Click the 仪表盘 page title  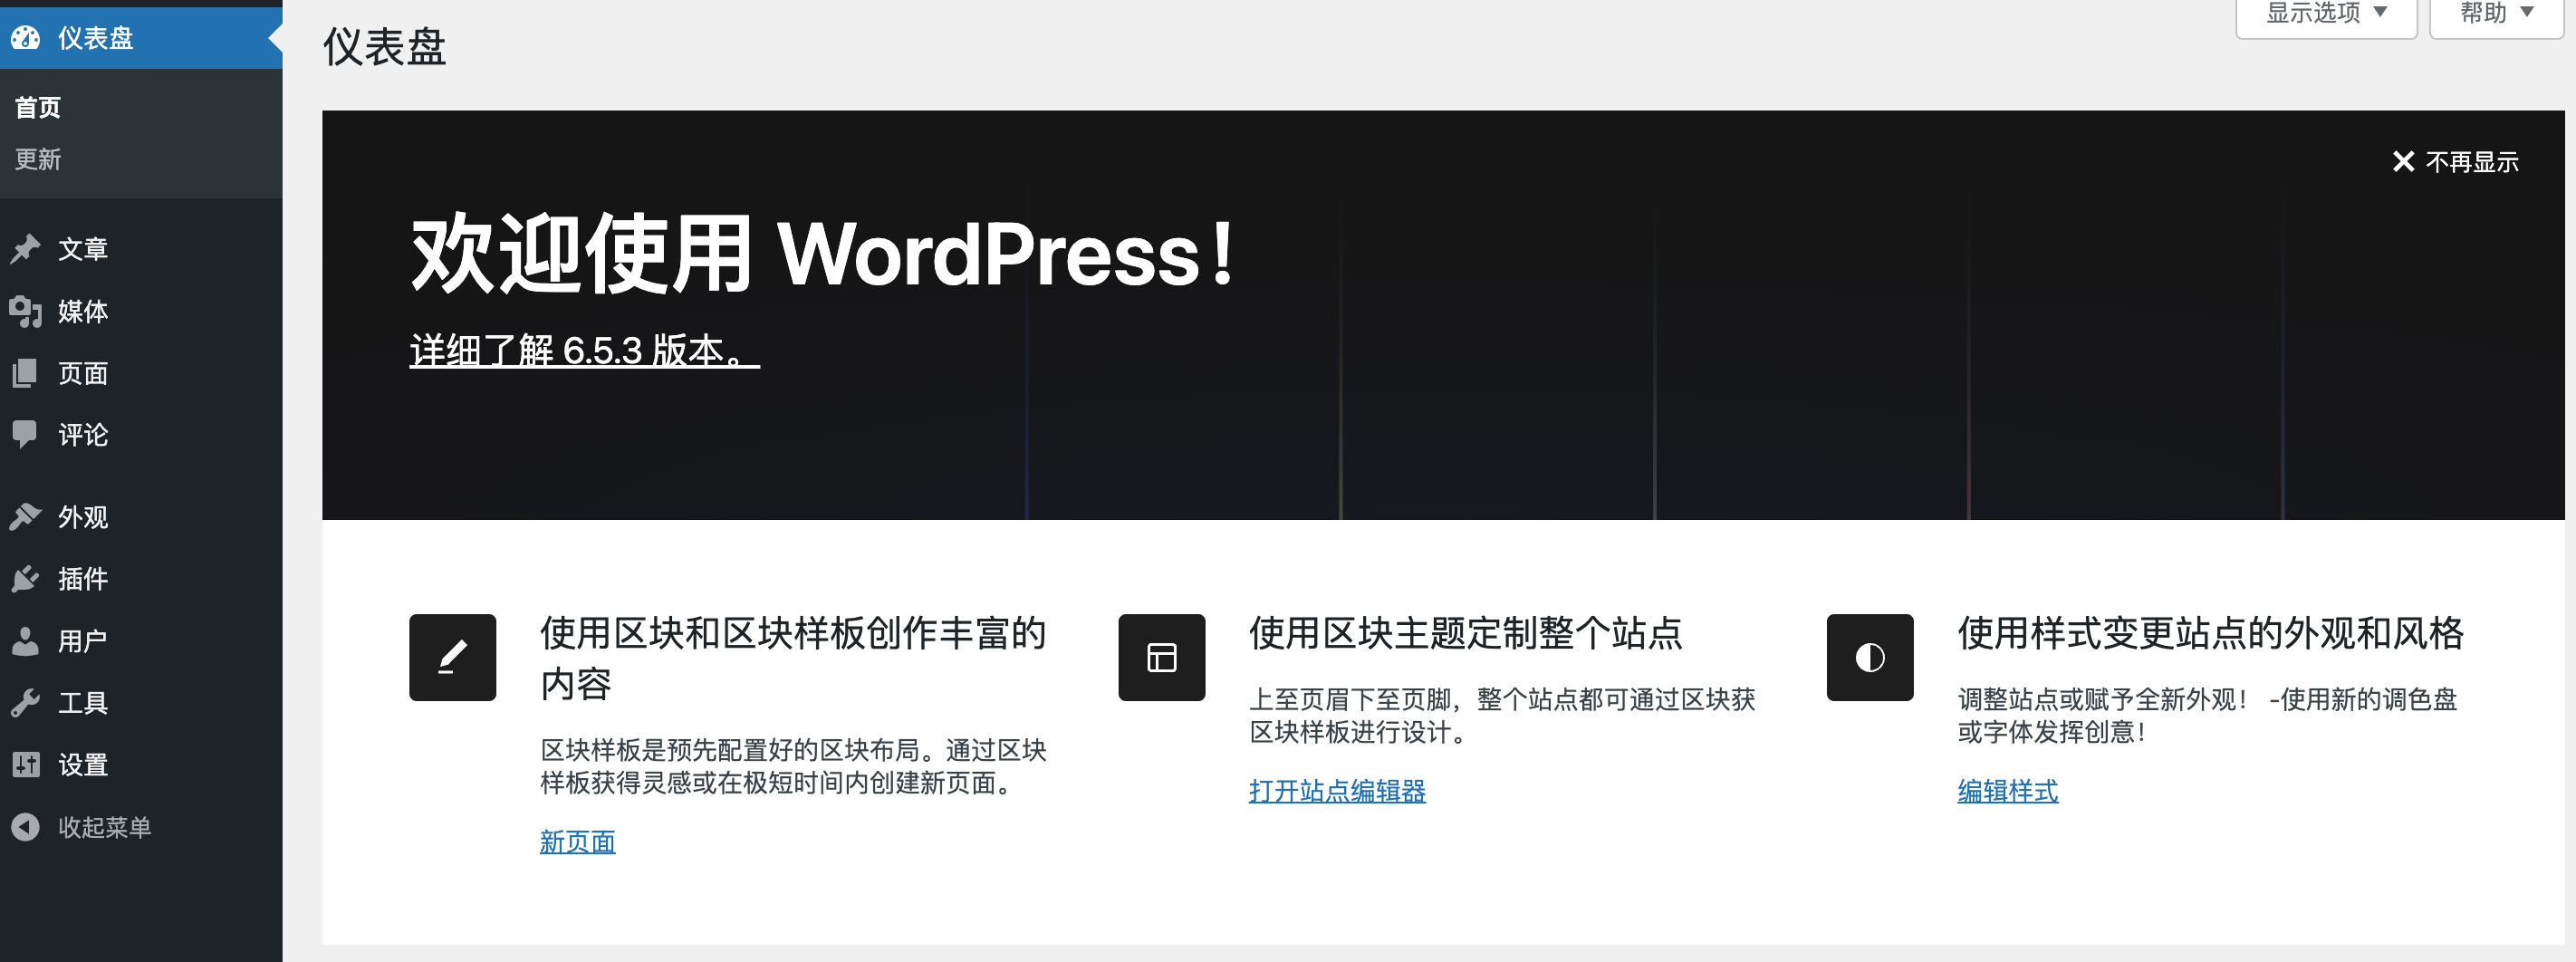(x=384, y=47)
